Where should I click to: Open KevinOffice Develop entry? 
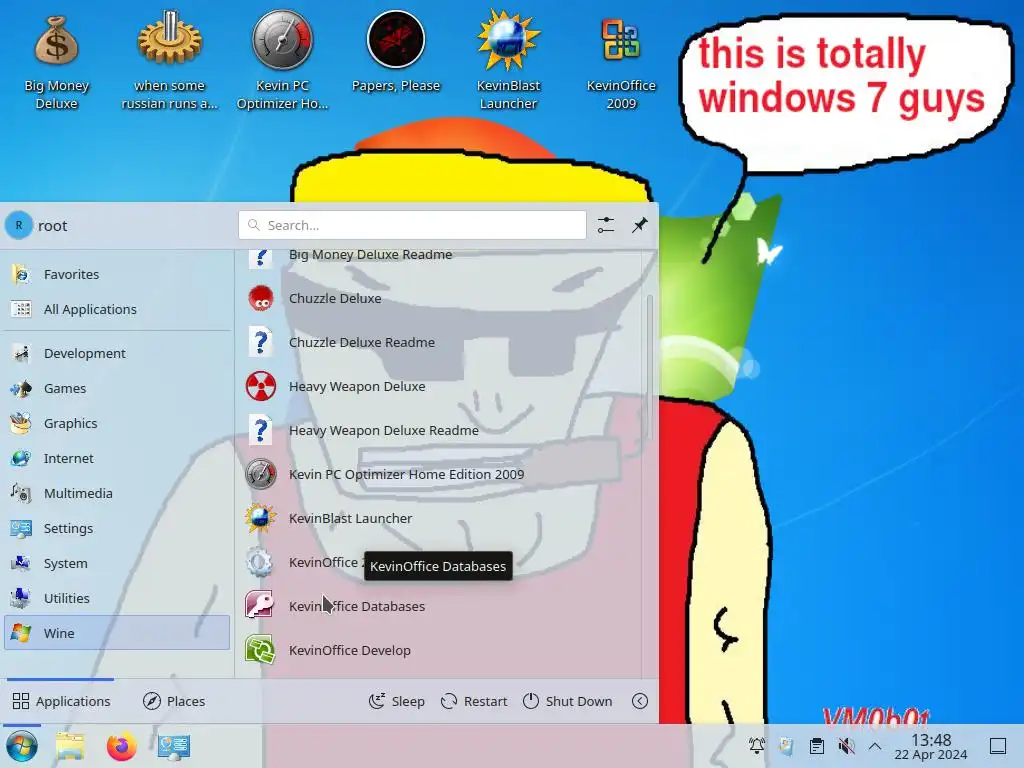coord(439,650)
